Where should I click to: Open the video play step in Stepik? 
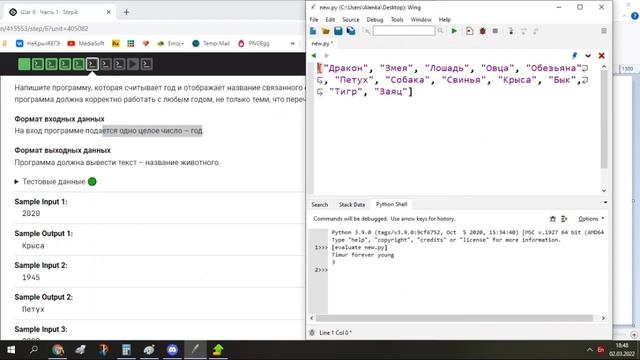pyautogui.click(x=133, y=64)
